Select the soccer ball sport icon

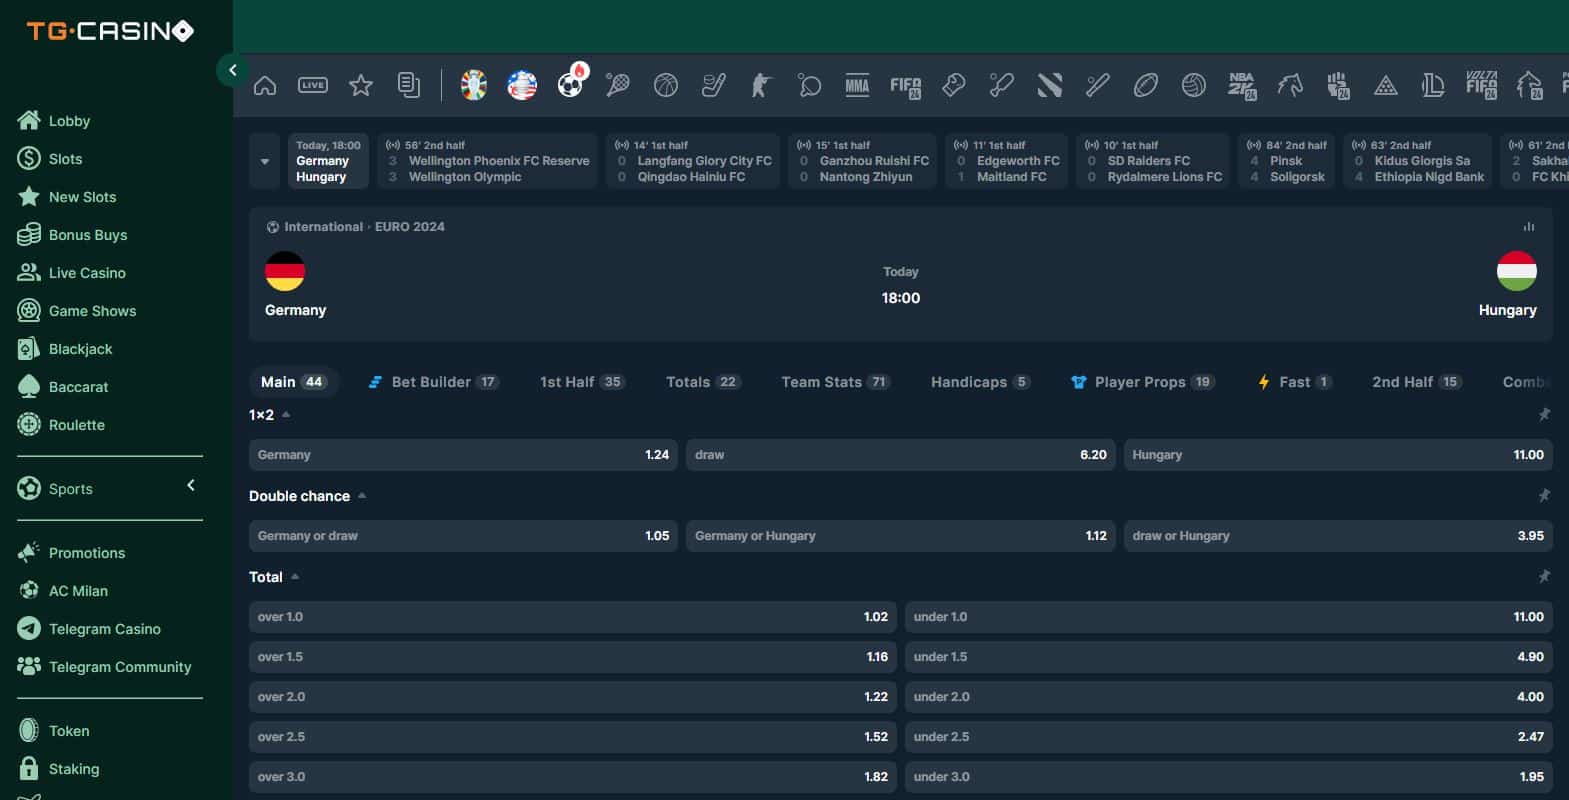coord(571,84)
